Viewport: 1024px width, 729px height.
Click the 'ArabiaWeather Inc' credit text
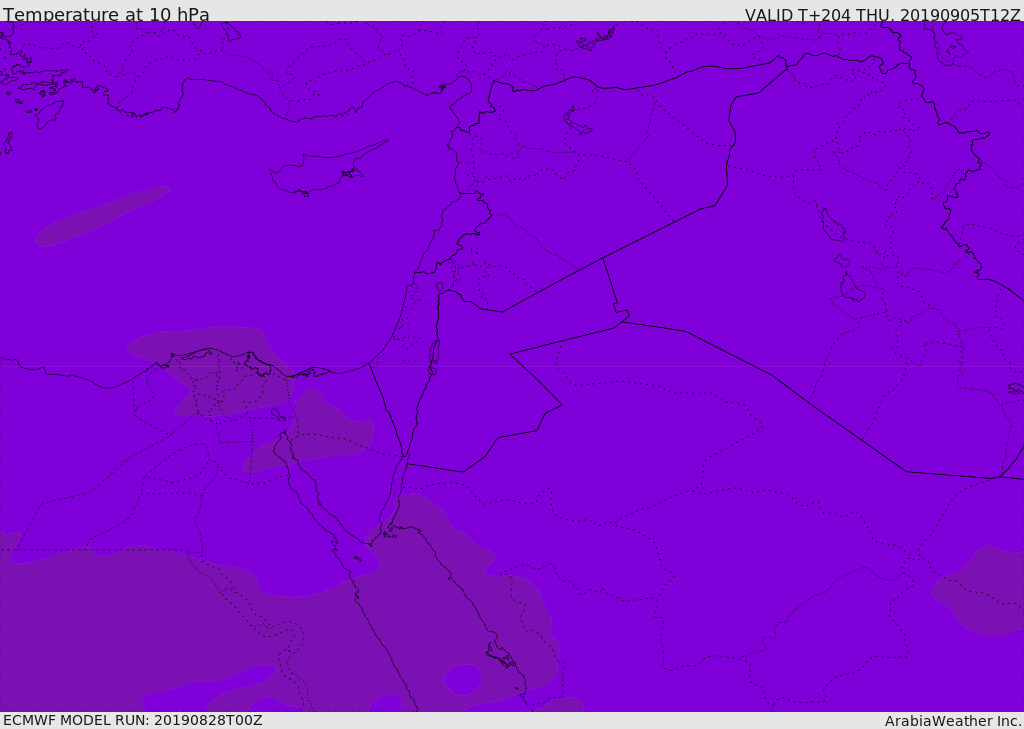click(953, 721)
